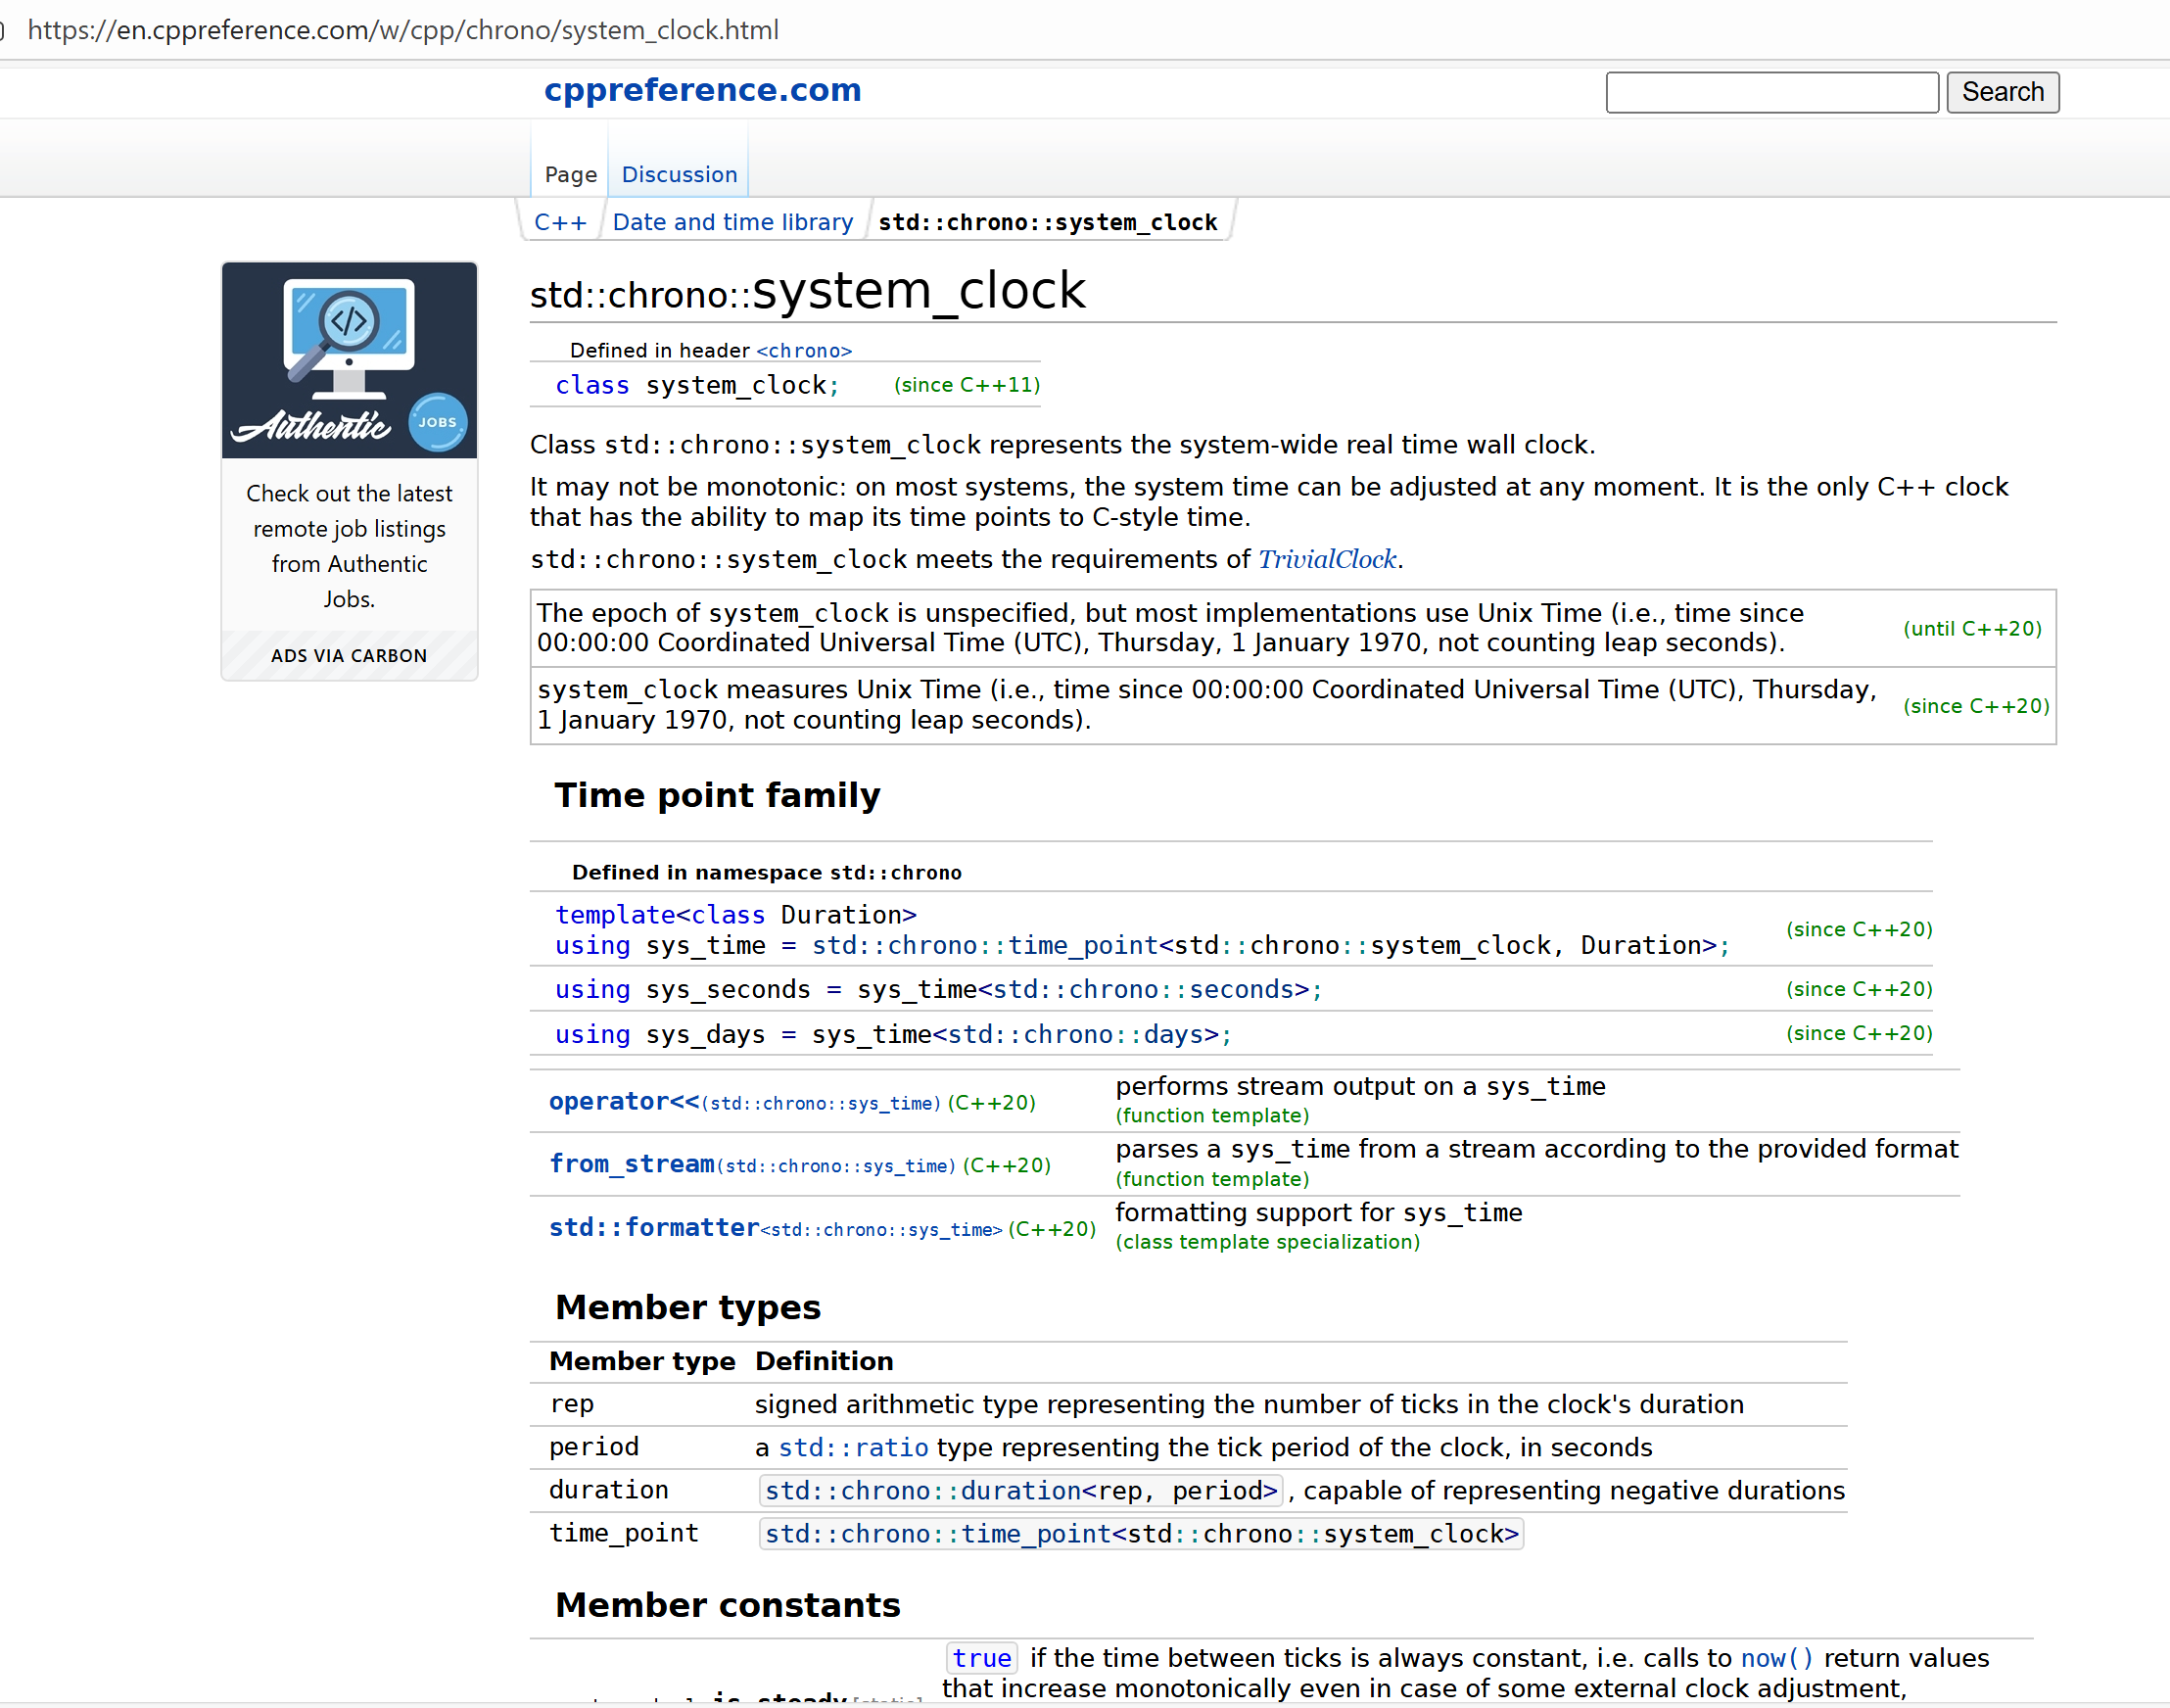Switch to the Page tab
Screen dimensions: 2170x1708
pos(568,174)
